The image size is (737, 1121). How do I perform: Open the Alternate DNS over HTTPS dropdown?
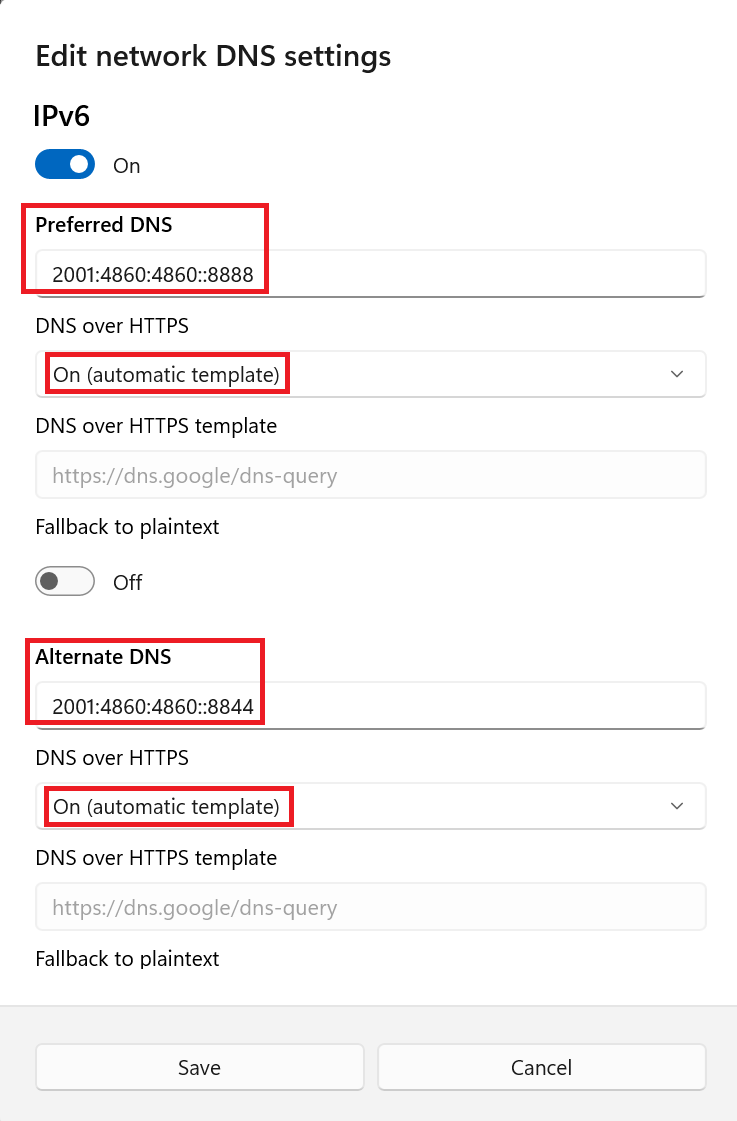pyautogui.click(x=370, y=806)
